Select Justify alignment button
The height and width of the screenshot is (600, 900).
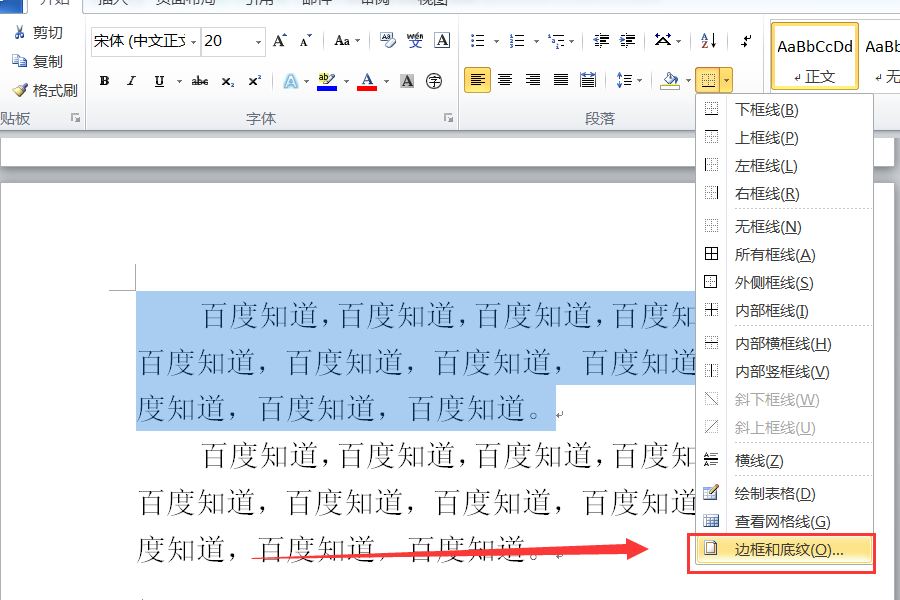click(x=560, y=80)
